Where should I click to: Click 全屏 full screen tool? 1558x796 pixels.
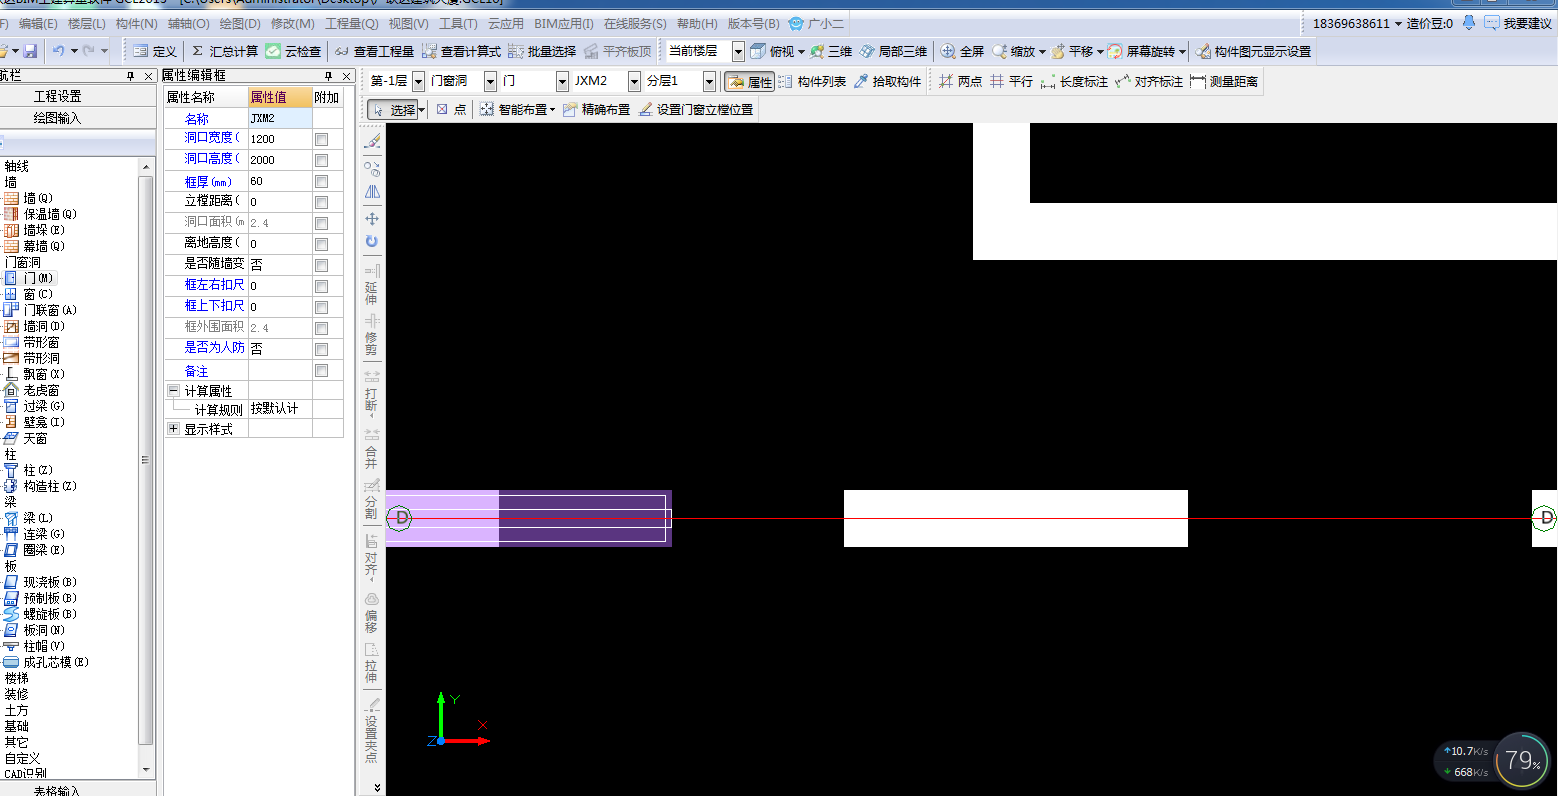(x=962, y=51)
